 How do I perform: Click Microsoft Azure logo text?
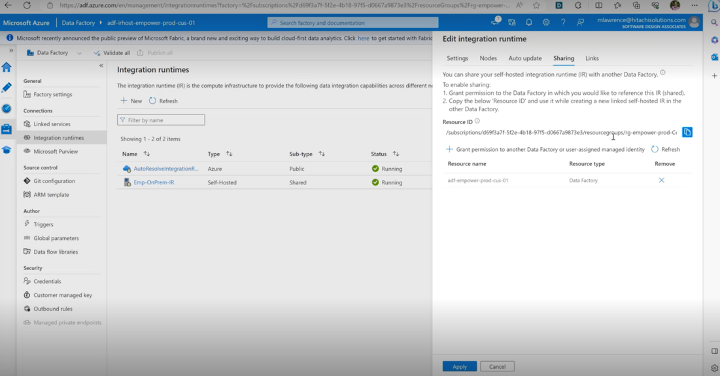26,22
